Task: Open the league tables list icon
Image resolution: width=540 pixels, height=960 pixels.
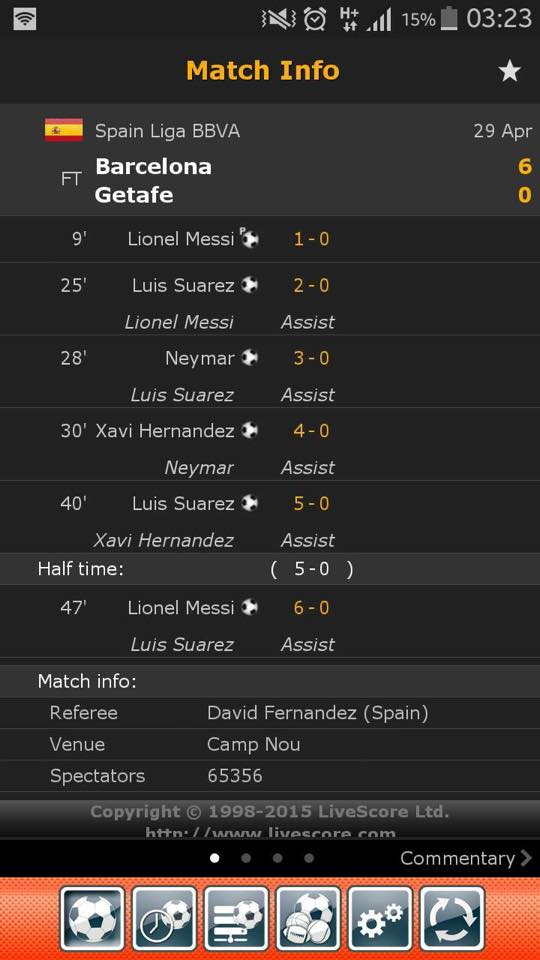Action: point(236,918)
